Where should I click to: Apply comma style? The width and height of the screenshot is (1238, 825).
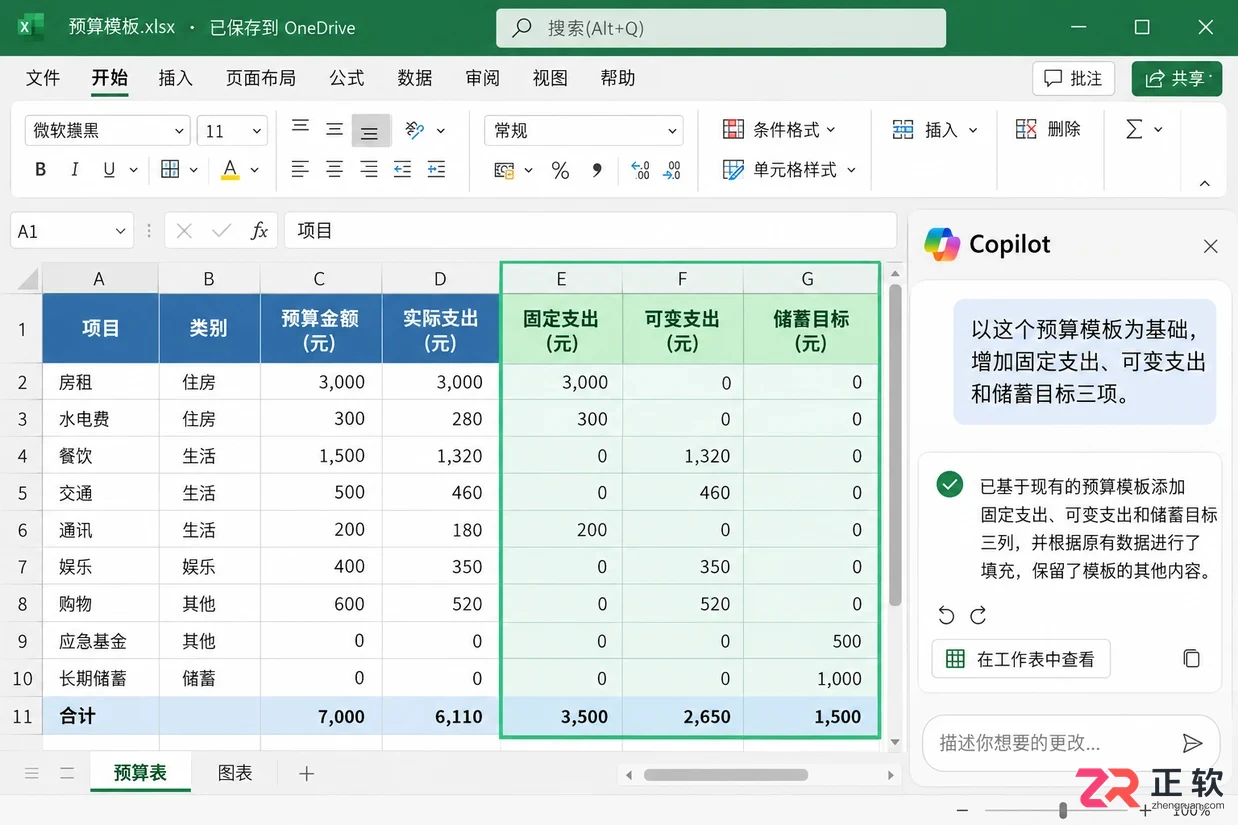(597, 171)
